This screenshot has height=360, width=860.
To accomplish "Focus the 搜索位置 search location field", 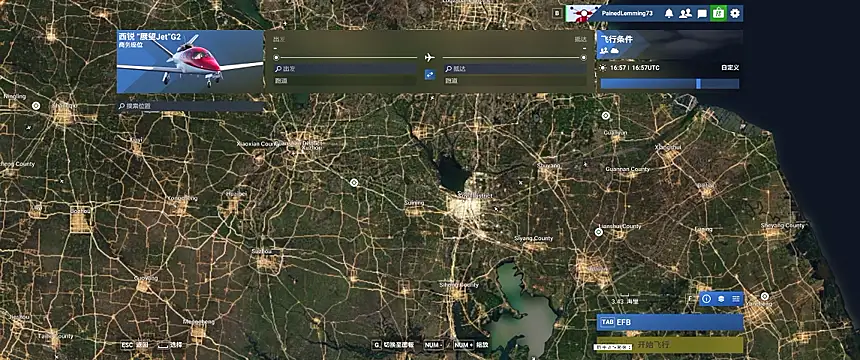I will (190, 106).
